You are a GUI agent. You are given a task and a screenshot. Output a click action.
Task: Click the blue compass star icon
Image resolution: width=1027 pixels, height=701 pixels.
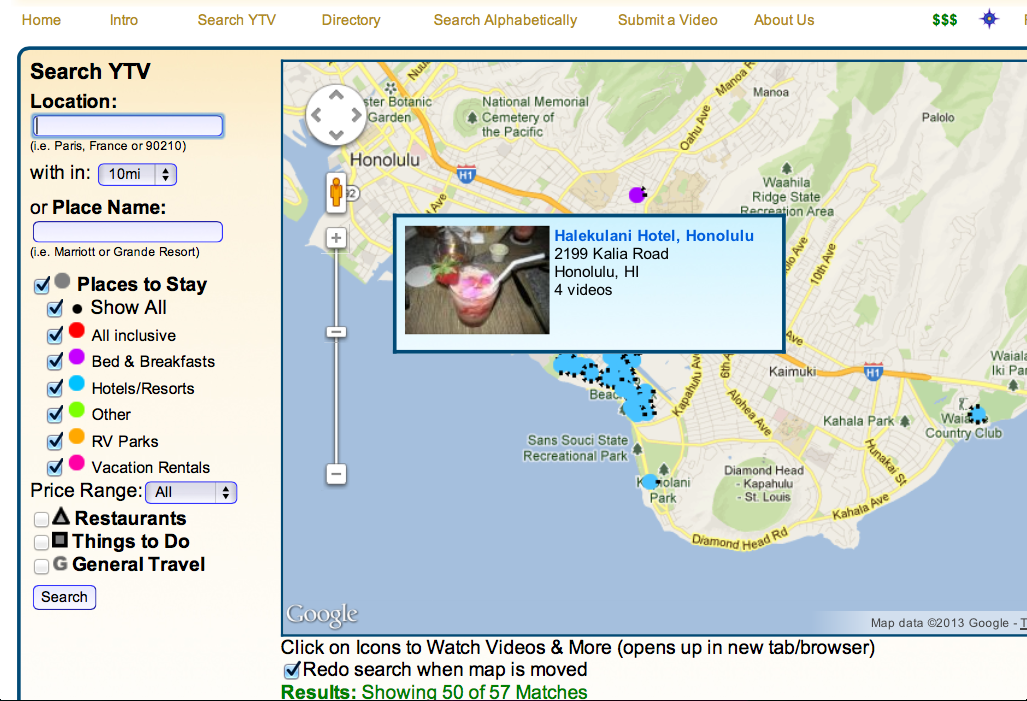coord(989,19)
